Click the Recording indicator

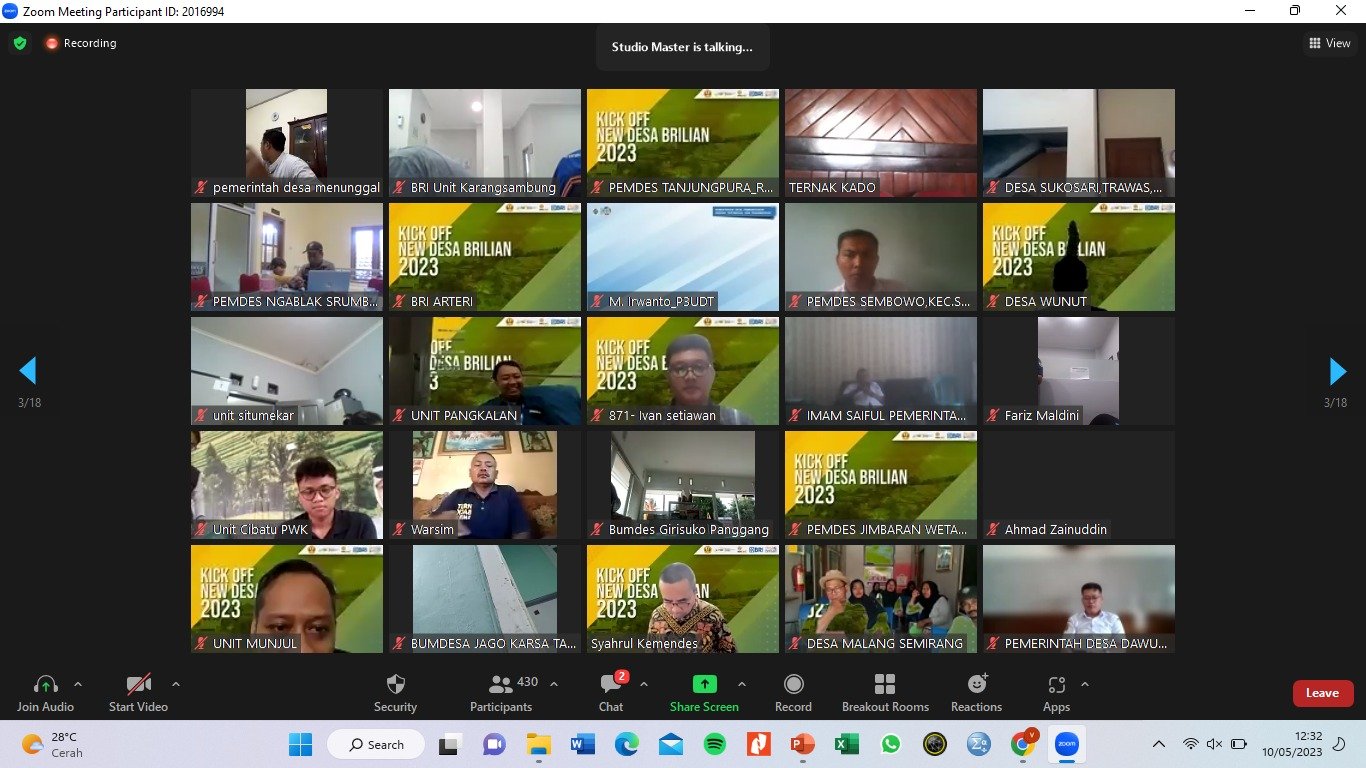click(x=81, y=43)
